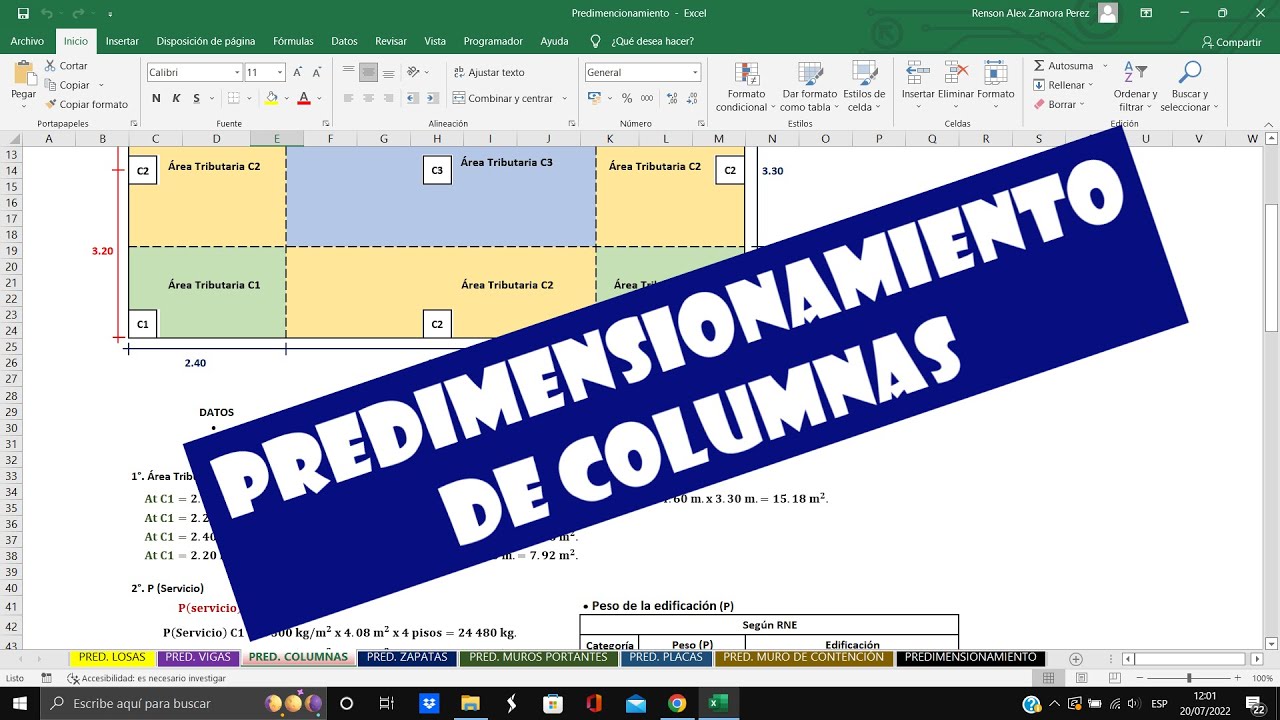Viewport: 1280px width, 720px height.
Task: Align text right
Action: pos(387,98)
